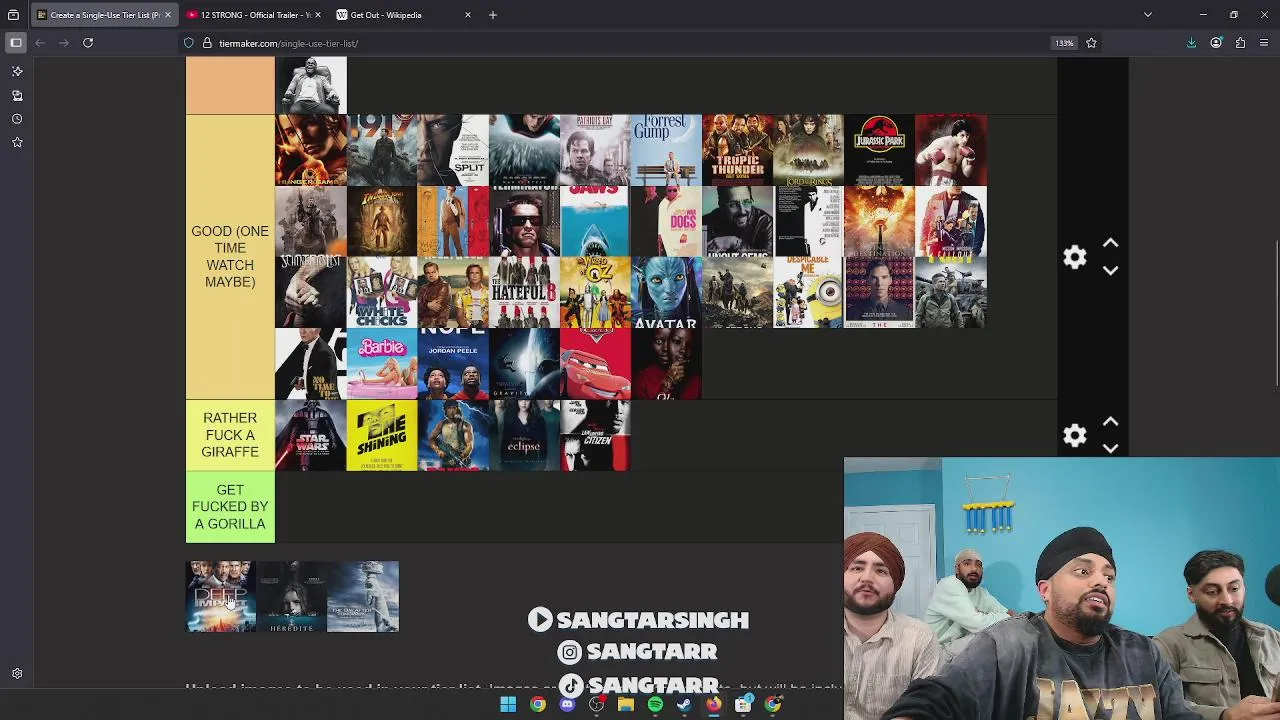The width and height of the screenshot is (1280, 720).
Task: Click the Jurassic Park poster
Action: tap(879, 150)
